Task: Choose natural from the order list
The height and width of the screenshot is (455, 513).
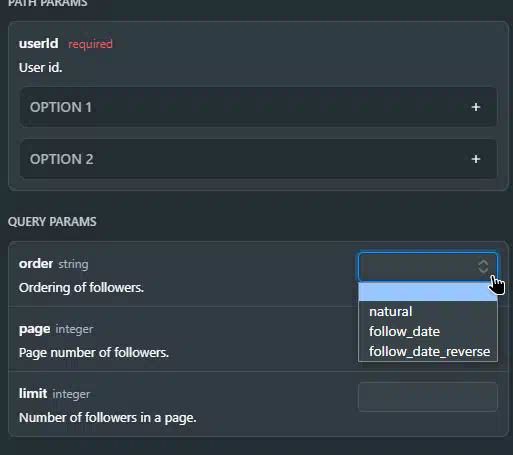Action: (390, 312)
